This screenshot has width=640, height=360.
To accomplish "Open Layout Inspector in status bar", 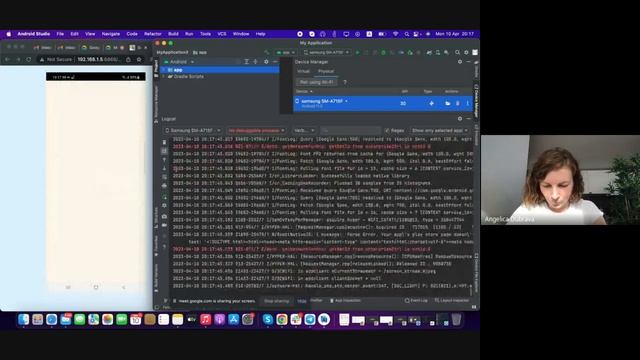I will coord(452,300).
